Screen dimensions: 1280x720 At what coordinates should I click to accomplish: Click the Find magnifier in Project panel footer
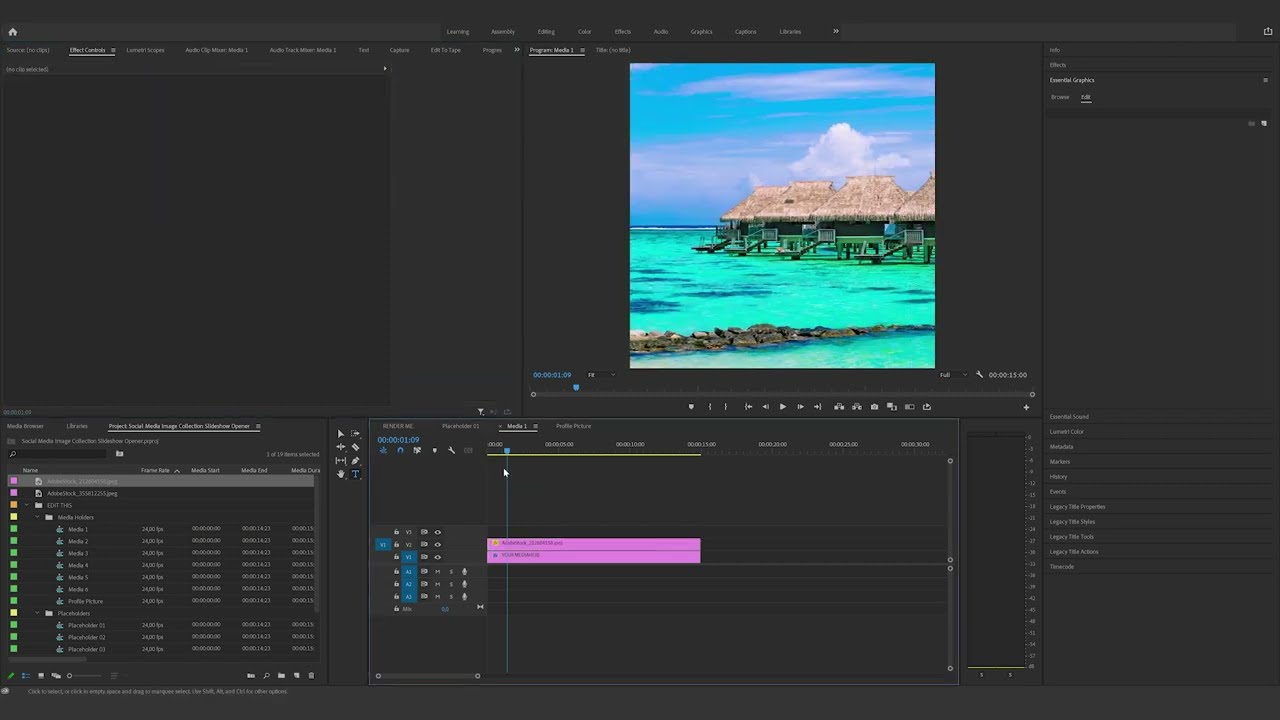(x=266, y=676)
